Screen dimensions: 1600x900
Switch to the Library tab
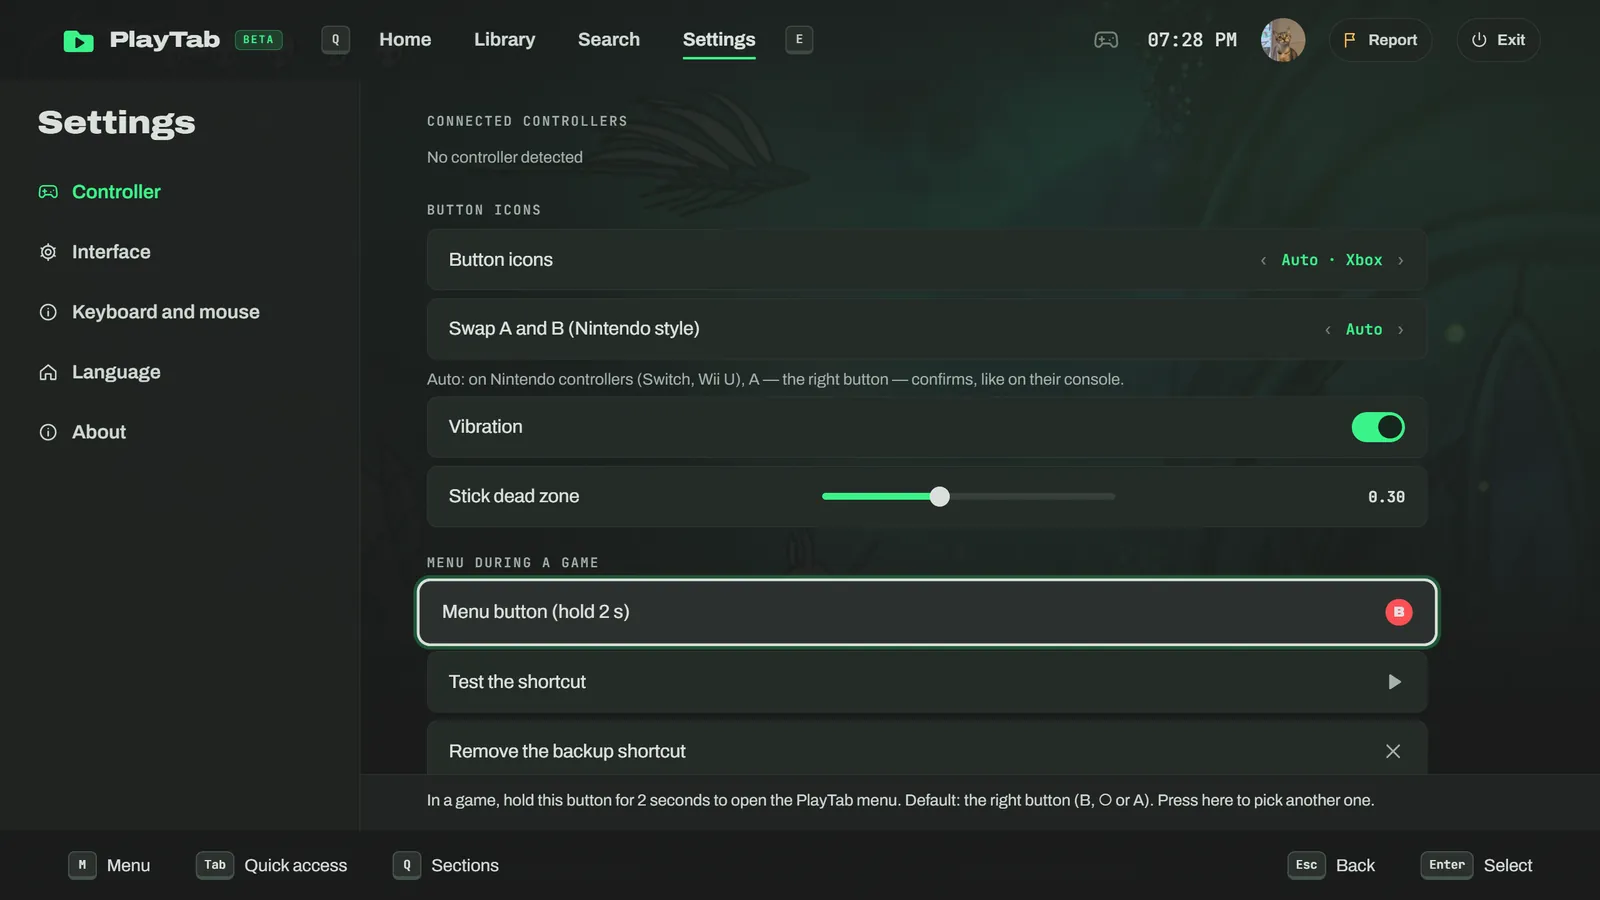(505, 40)
